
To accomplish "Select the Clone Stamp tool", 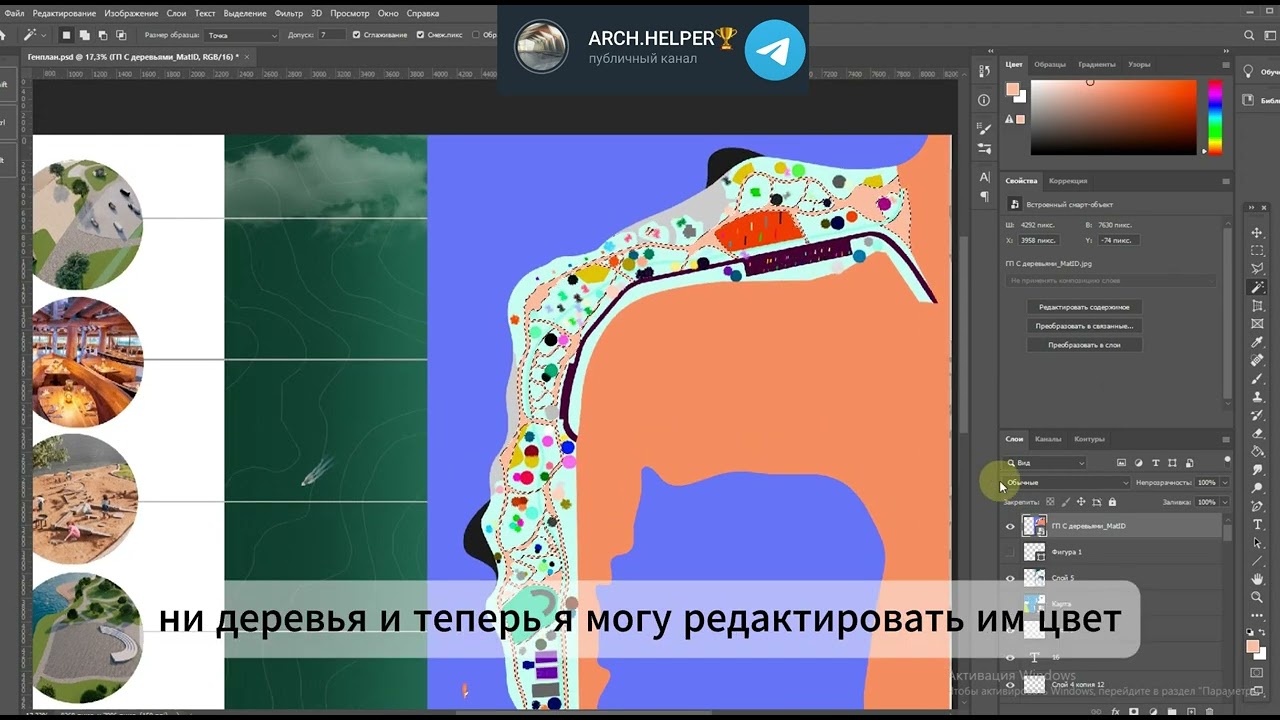I will [1257, 397].
